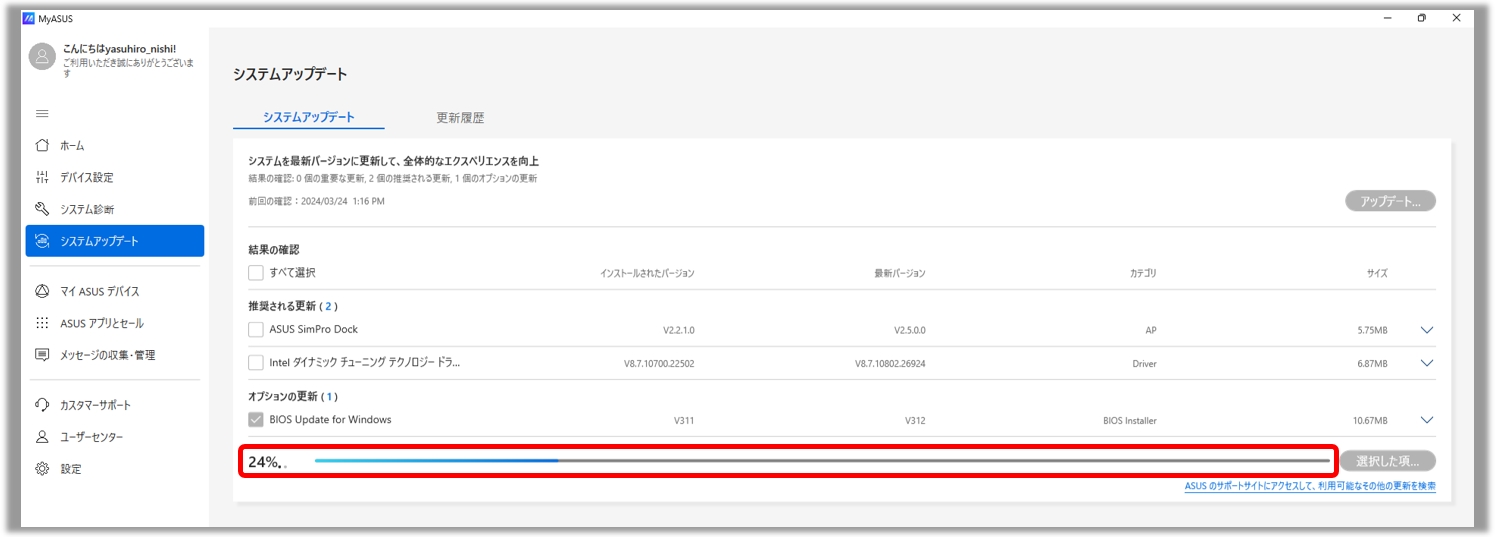The width and height of the screenshot is (1496, 537).
Task: Open カスタマーサポート sidebar item
Action: pos(115,405)
